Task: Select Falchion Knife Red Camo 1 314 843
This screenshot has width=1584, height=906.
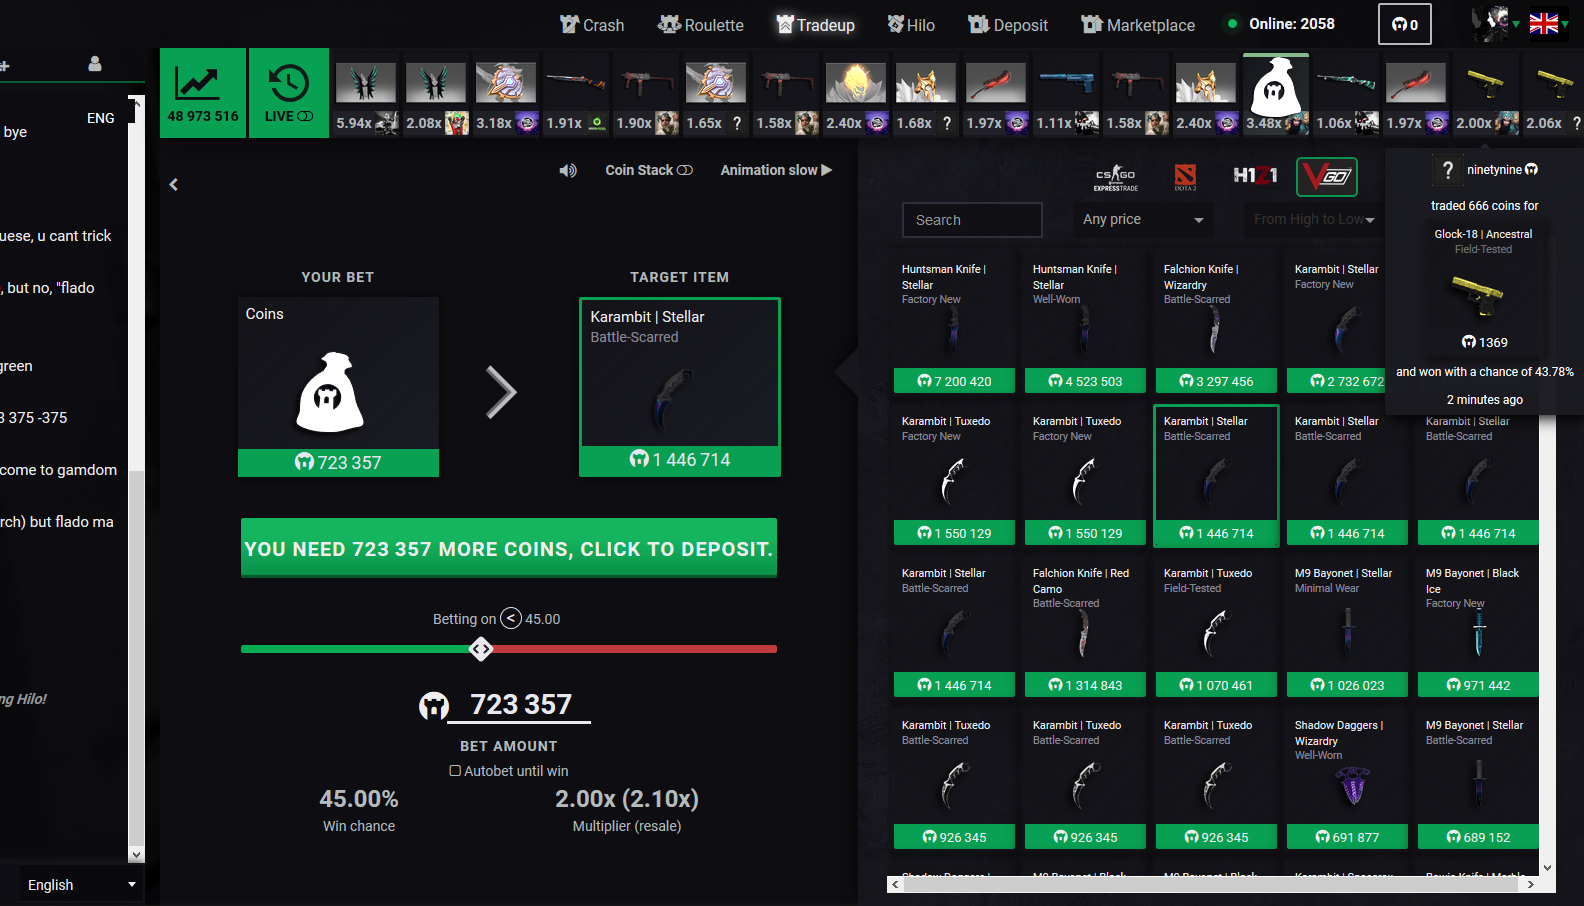Action: pyautogui.click(x=1086, y=630)
